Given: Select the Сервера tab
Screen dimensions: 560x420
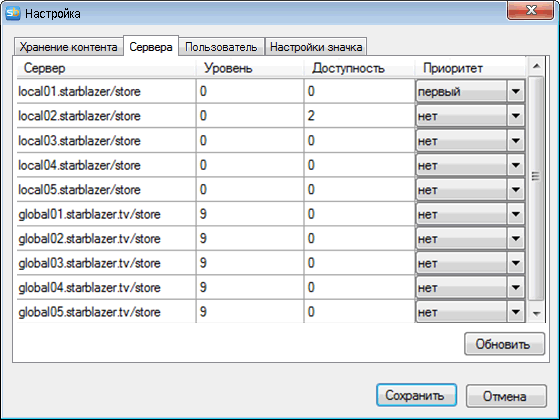Looking at the screenshot, I should click(x=151, y=46).
